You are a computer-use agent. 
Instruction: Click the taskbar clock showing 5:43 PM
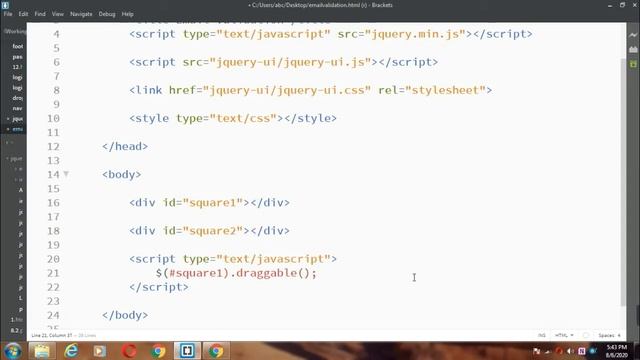616,351
